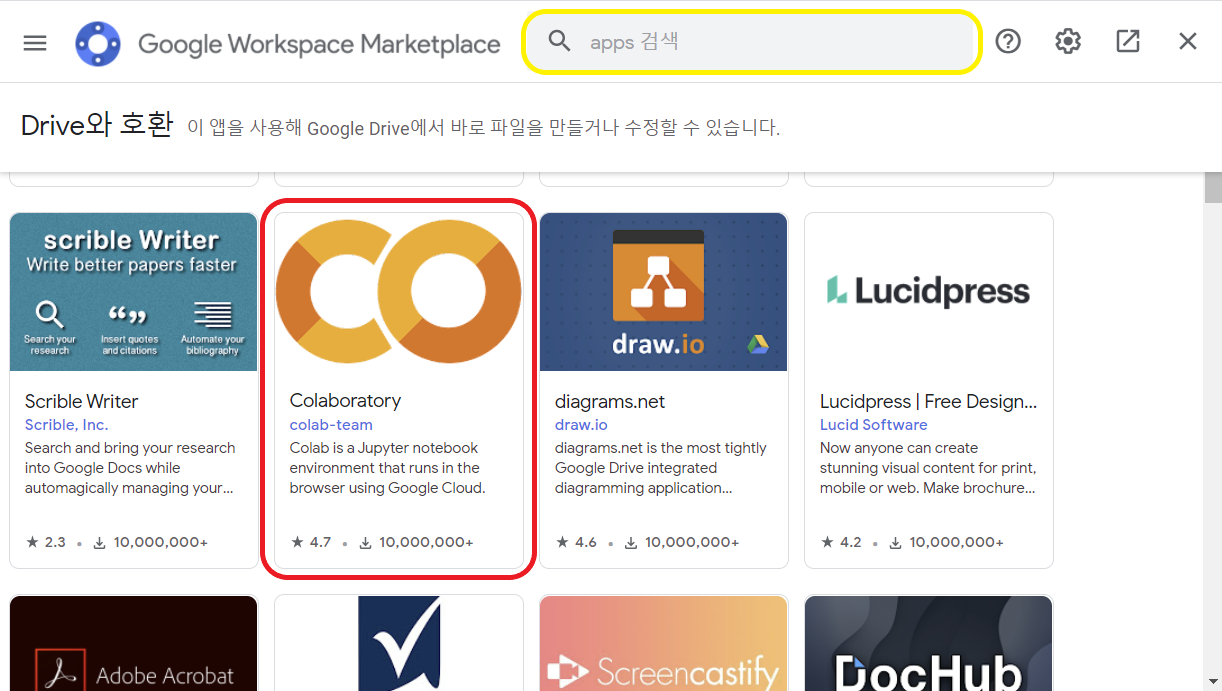Click the Scrible Writer description text

130,468
